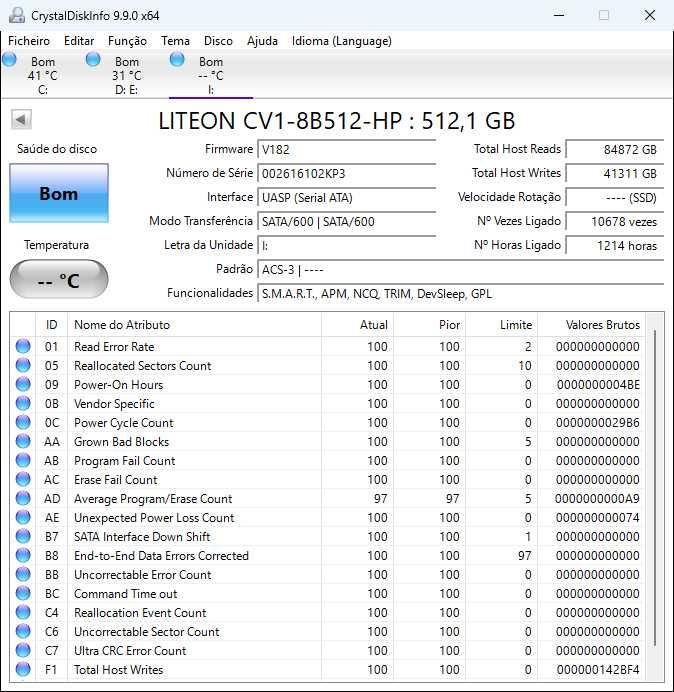Click the status orb for Power-On Hours
This screenshot has height=692, width=674.
tap(23, 384)
